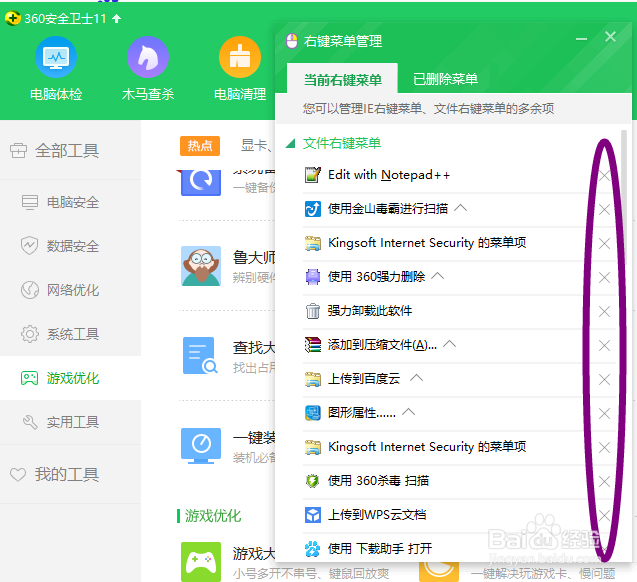Click the upgrade arrow beside 360安全卫士11

[117, 18]
